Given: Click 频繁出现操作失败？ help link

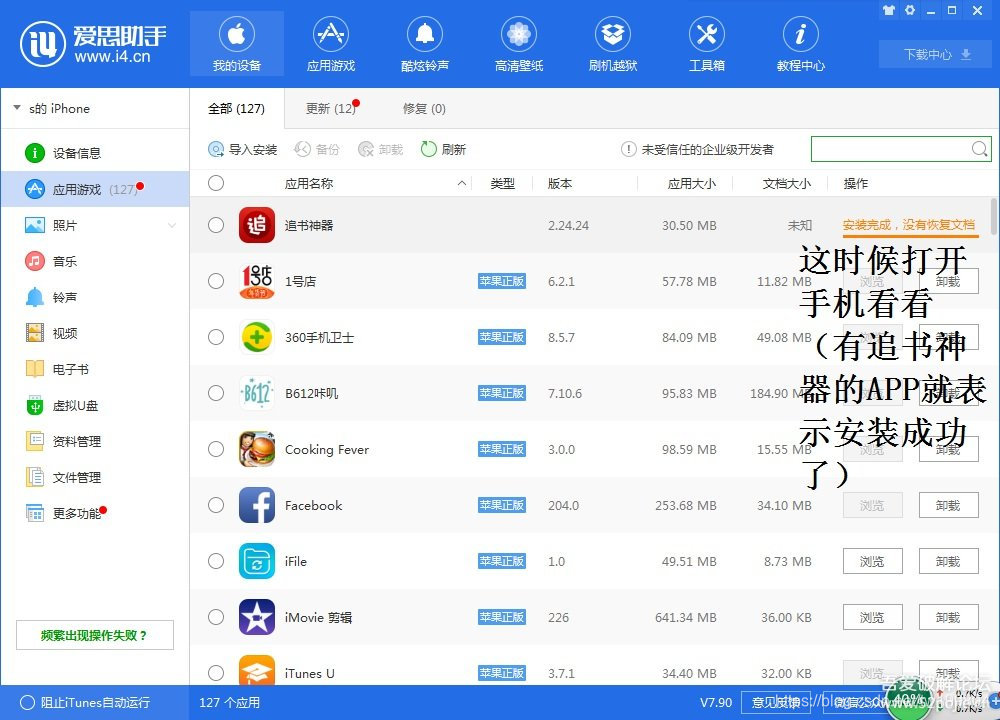Looking at the screenshot, I should 95,635.
